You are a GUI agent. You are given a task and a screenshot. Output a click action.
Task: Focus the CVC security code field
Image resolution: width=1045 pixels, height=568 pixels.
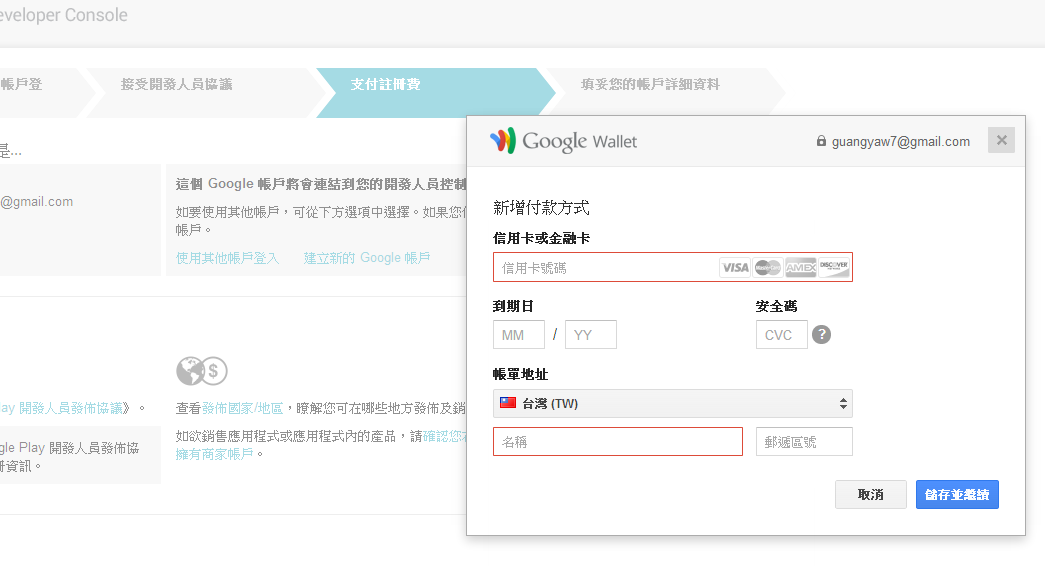click(x=782, y=335)
